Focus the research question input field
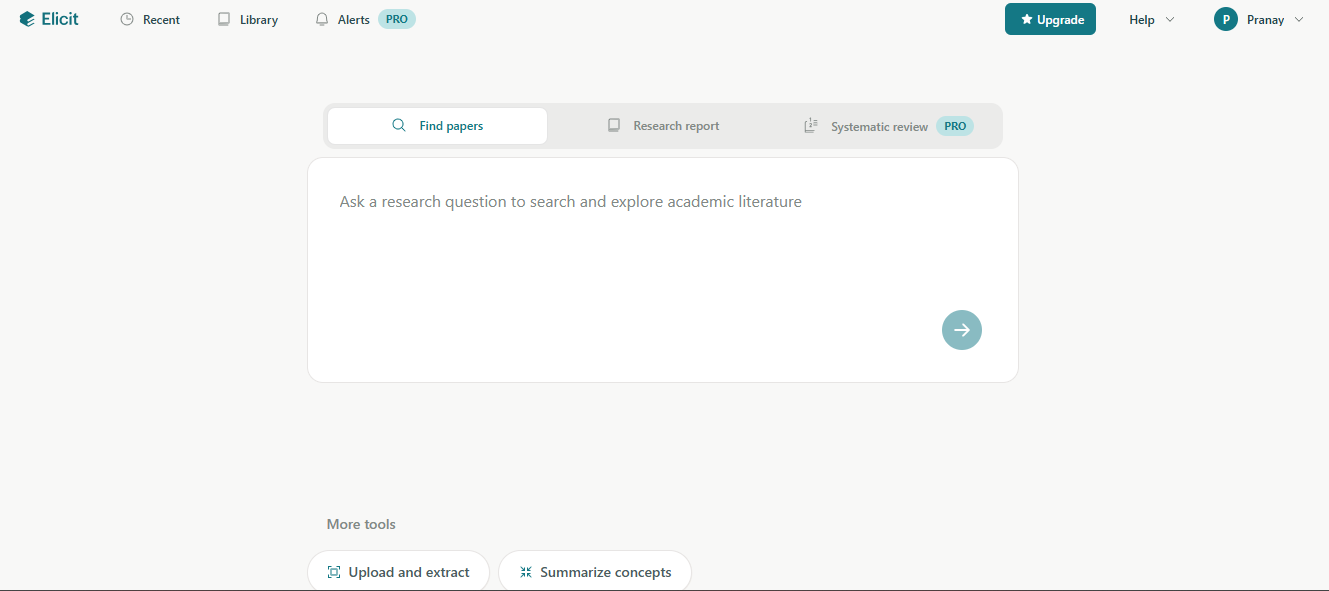 [x=662, y=269]
